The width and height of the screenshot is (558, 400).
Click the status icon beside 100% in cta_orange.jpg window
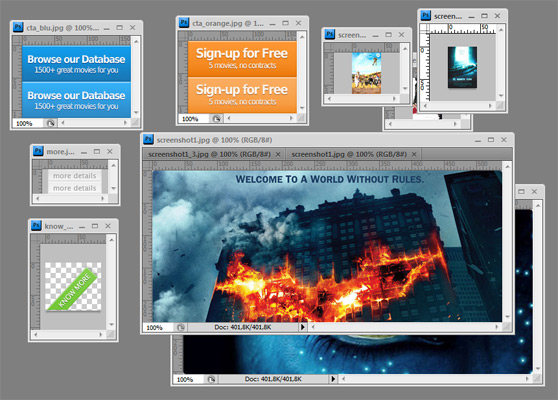[x=216, y=119]
